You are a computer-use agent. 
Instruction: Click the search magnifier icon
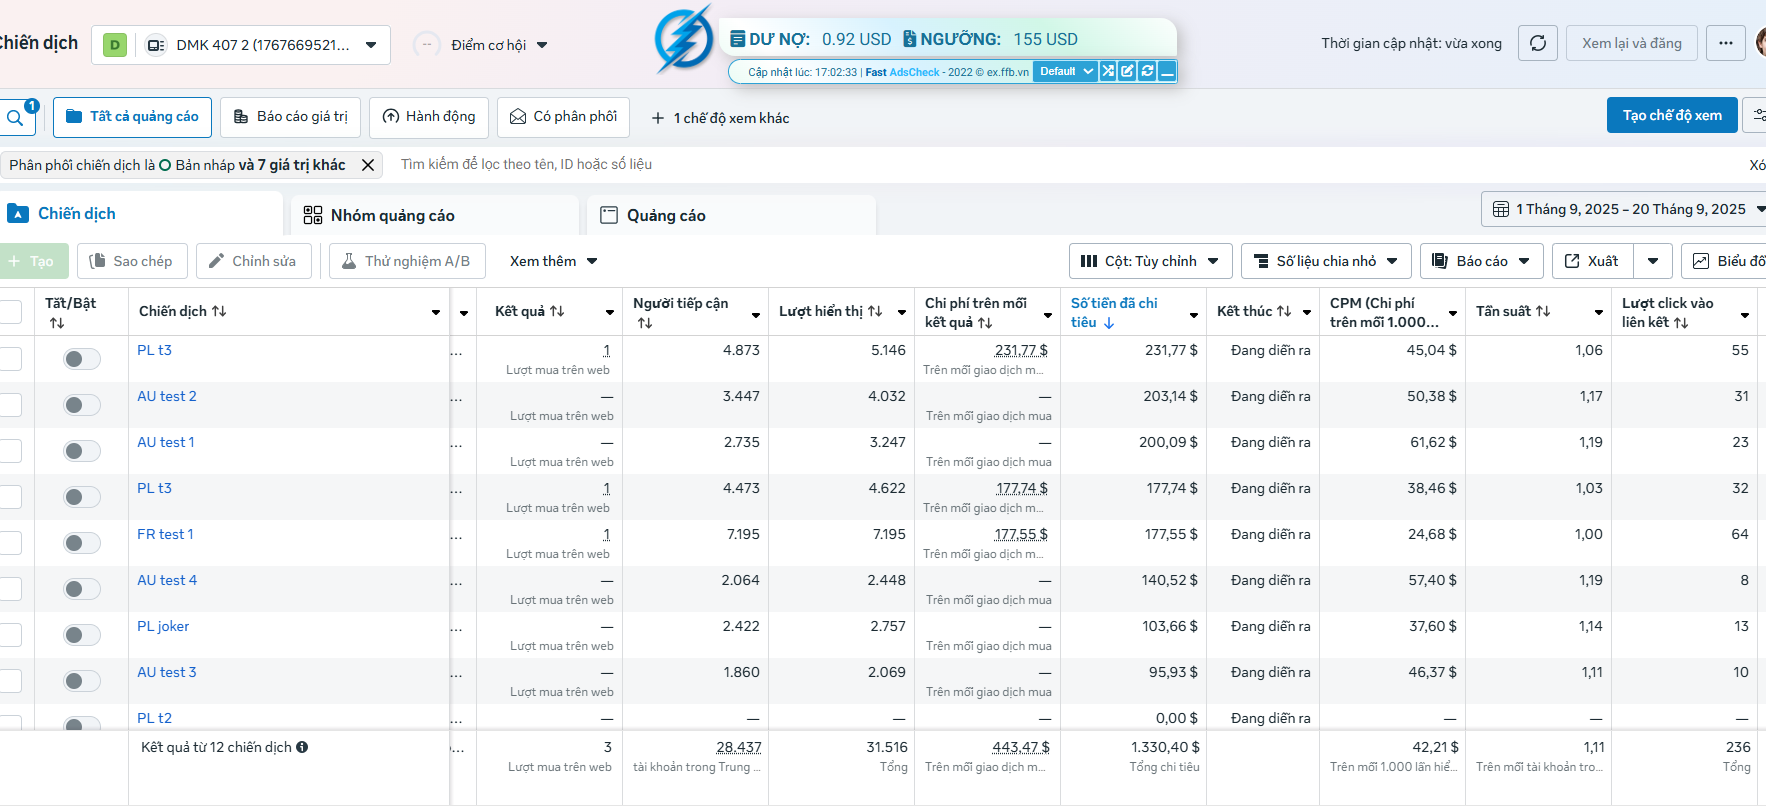click(x=15, y=118)
